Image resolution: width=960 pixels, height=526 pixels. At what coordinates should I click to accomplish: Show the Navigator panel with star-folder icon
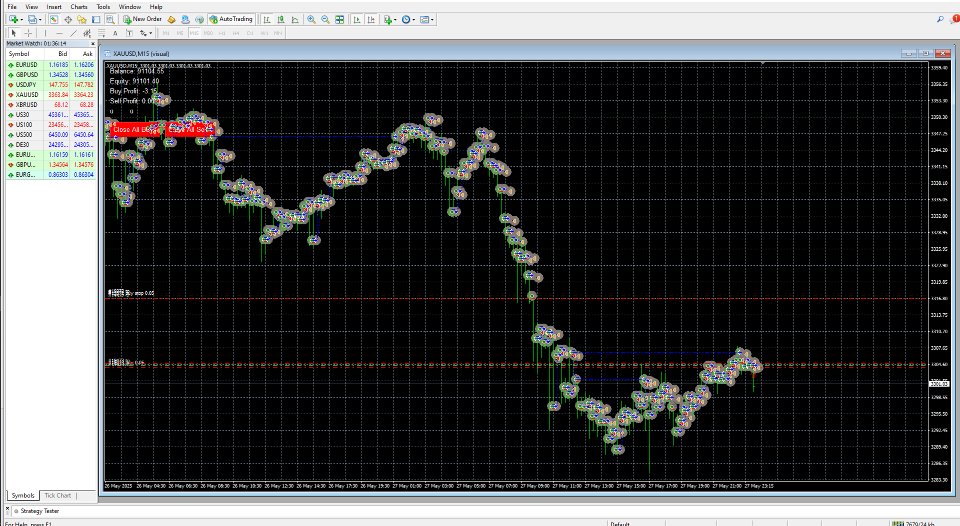click(x=81, y=20)
